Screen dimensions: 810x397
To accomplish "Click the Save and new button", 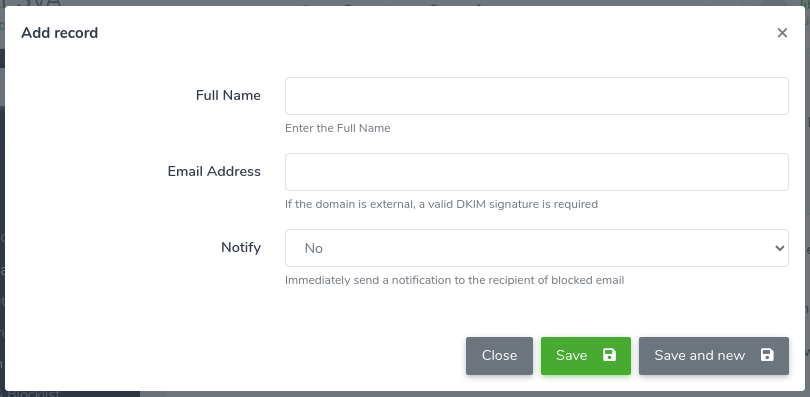I will pyautogui.click(x=714, y=356).
